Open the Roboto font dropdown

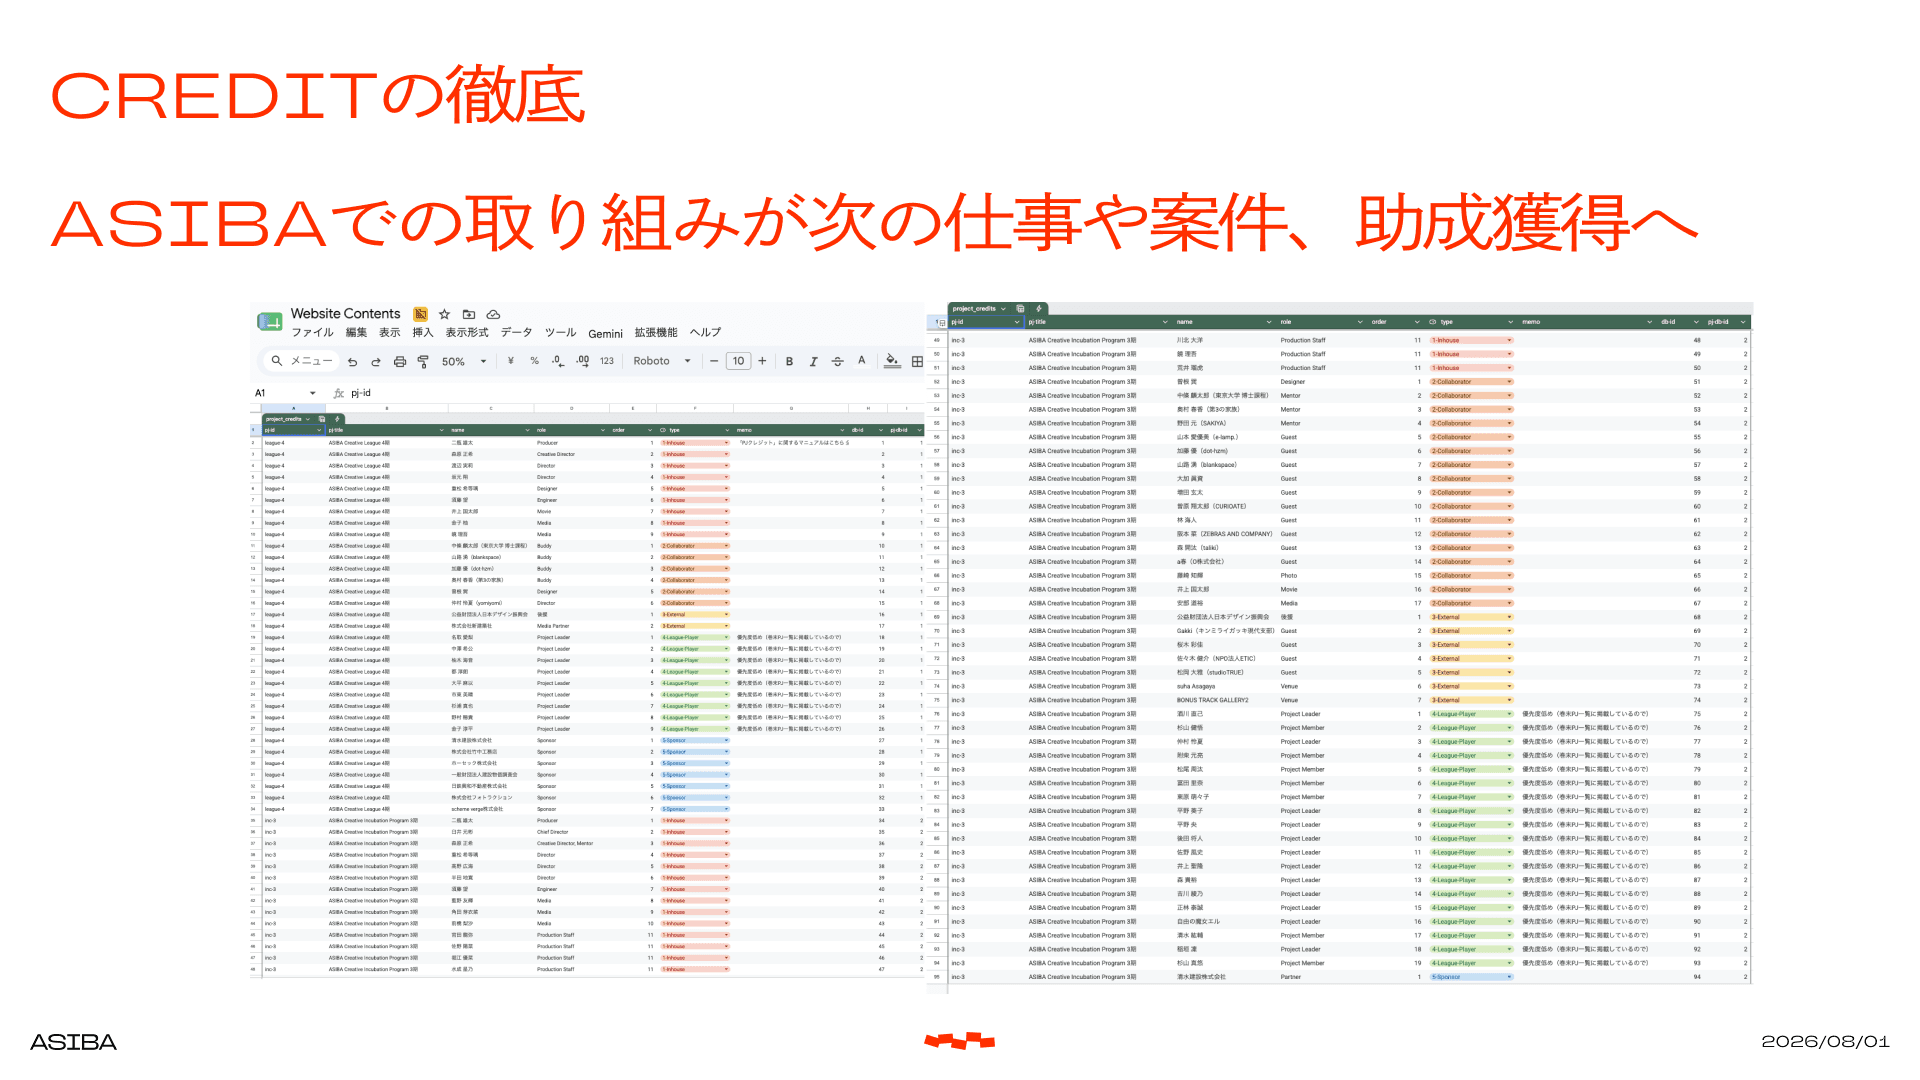tap(662, 361)
